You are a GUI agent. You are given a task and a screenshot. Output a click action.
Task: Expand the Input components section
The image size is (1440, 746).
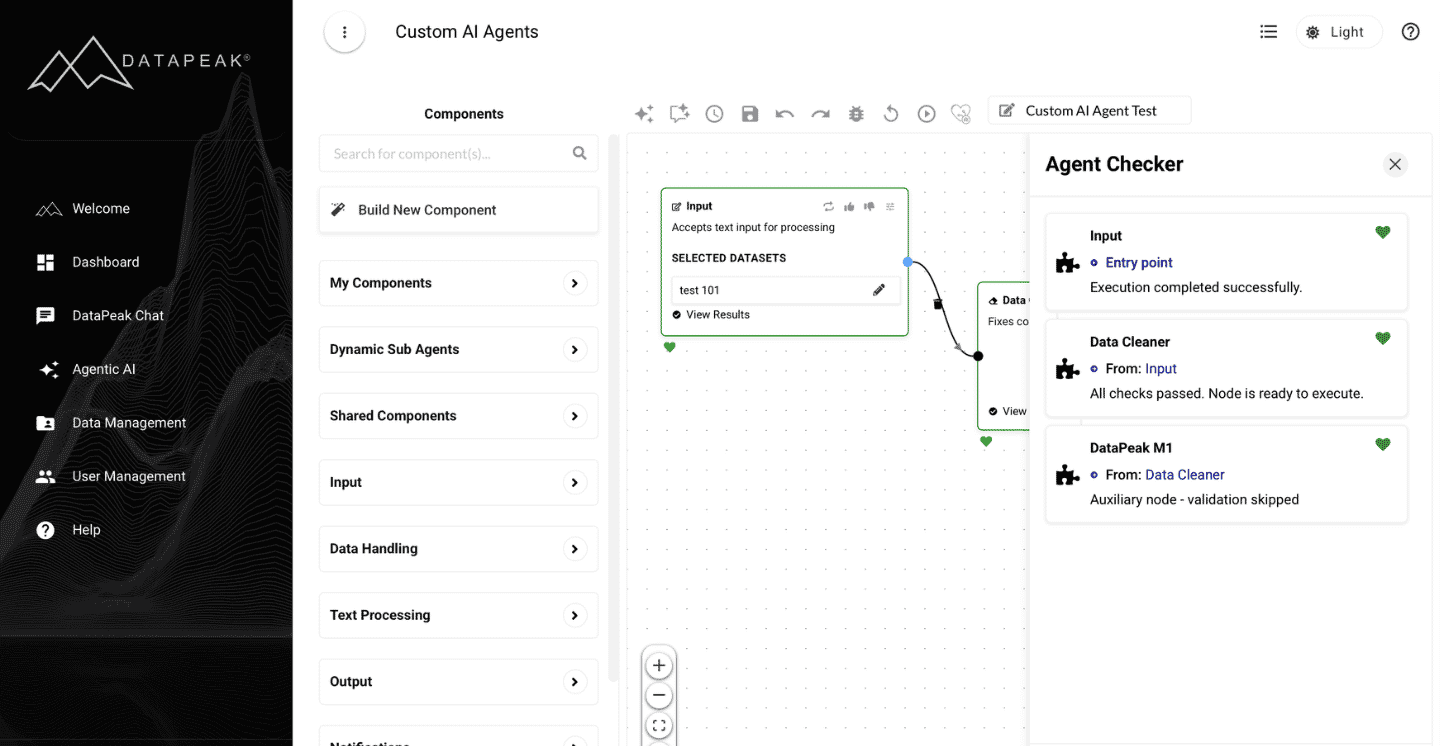click(458, 483)
